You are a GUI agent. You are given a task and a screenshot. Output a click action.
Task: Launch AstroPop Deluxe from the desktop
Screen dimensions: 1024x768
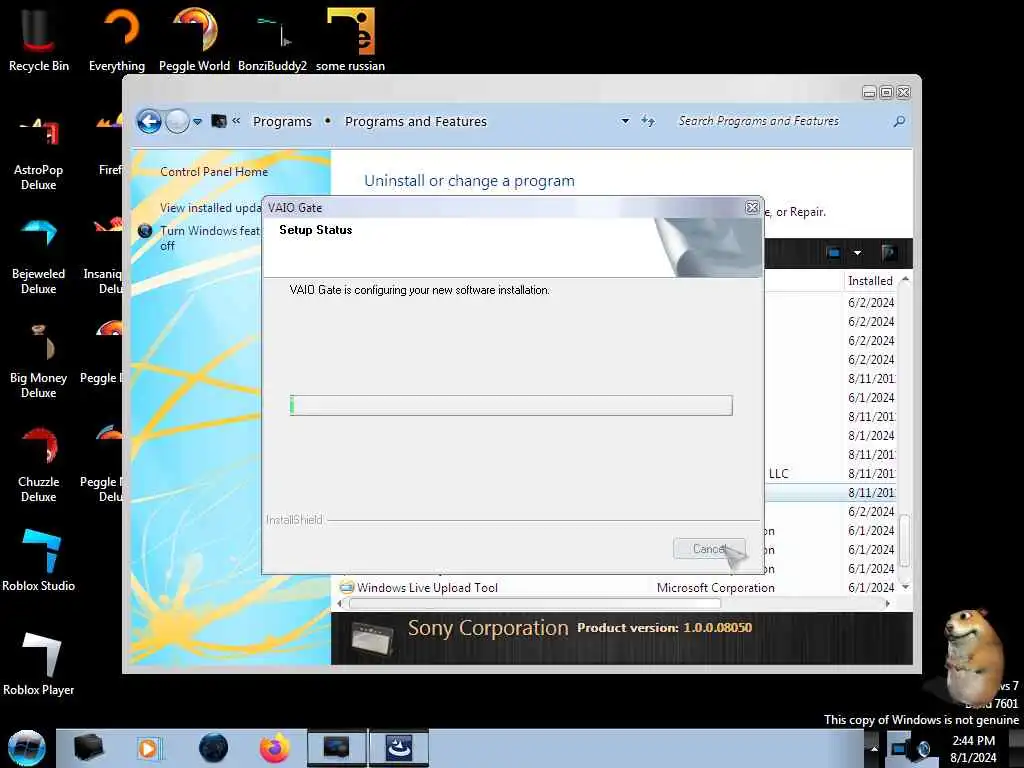(x=39, y=153)
